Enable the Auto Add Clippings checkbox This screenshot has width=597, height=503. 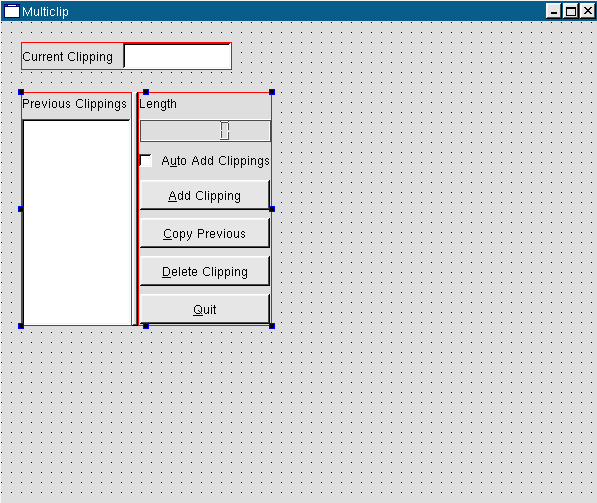(x=146, y=160)
